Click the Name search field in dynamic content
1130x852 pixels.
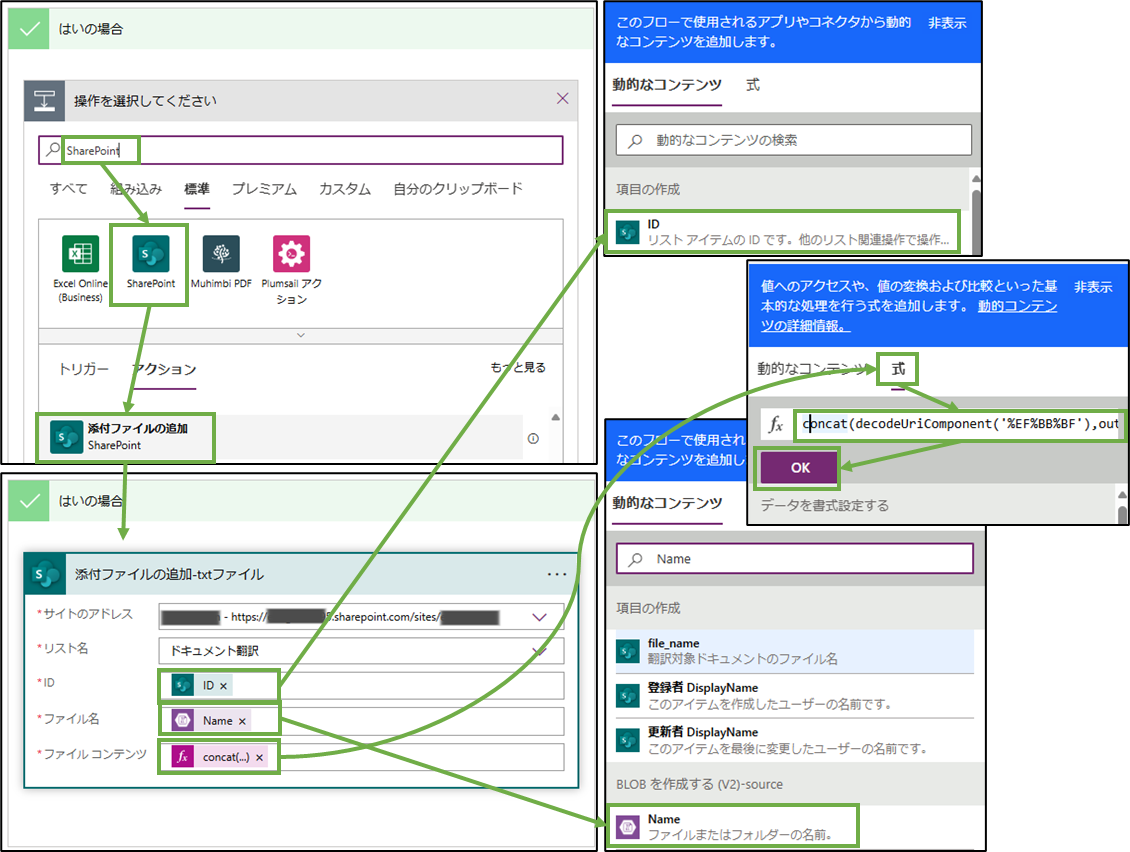(794, 559)
